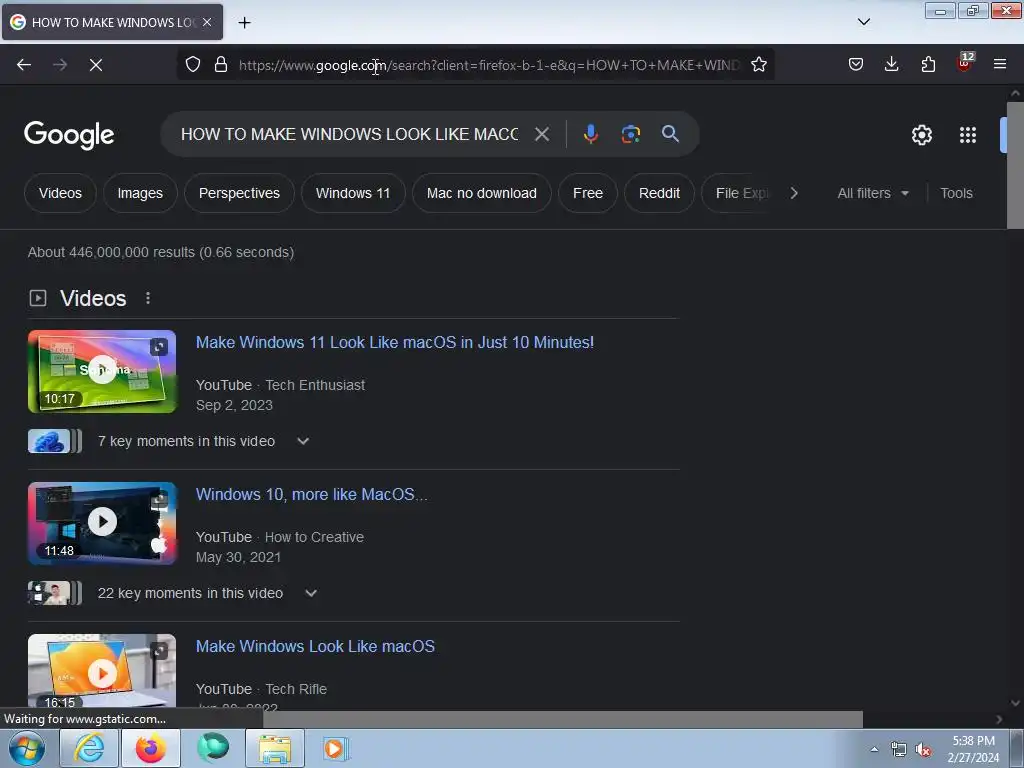This screenshot has width=1024, height=768.
Task: Submit search with the magnifier icon
Action: click(x=670, y=134)
